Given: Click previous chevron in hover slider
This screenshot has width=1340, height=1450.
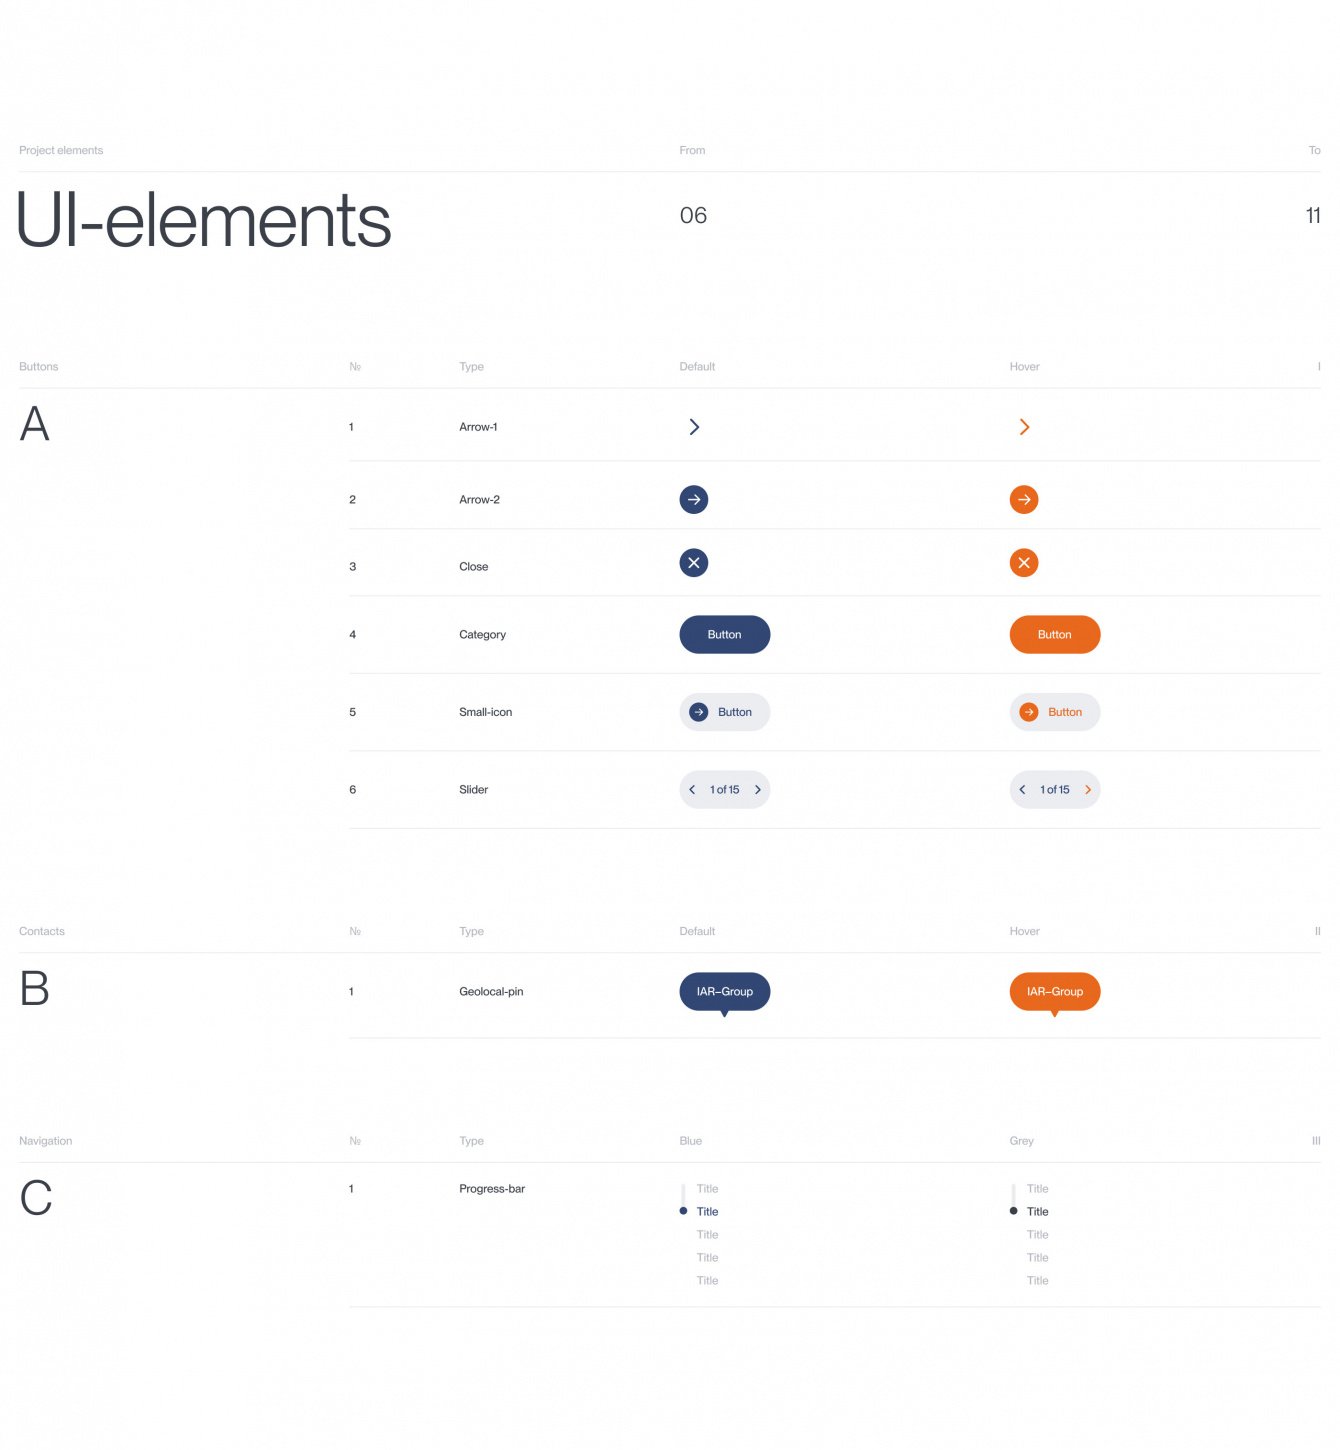Looking at the screenshot, I should tap(1022, 790).
